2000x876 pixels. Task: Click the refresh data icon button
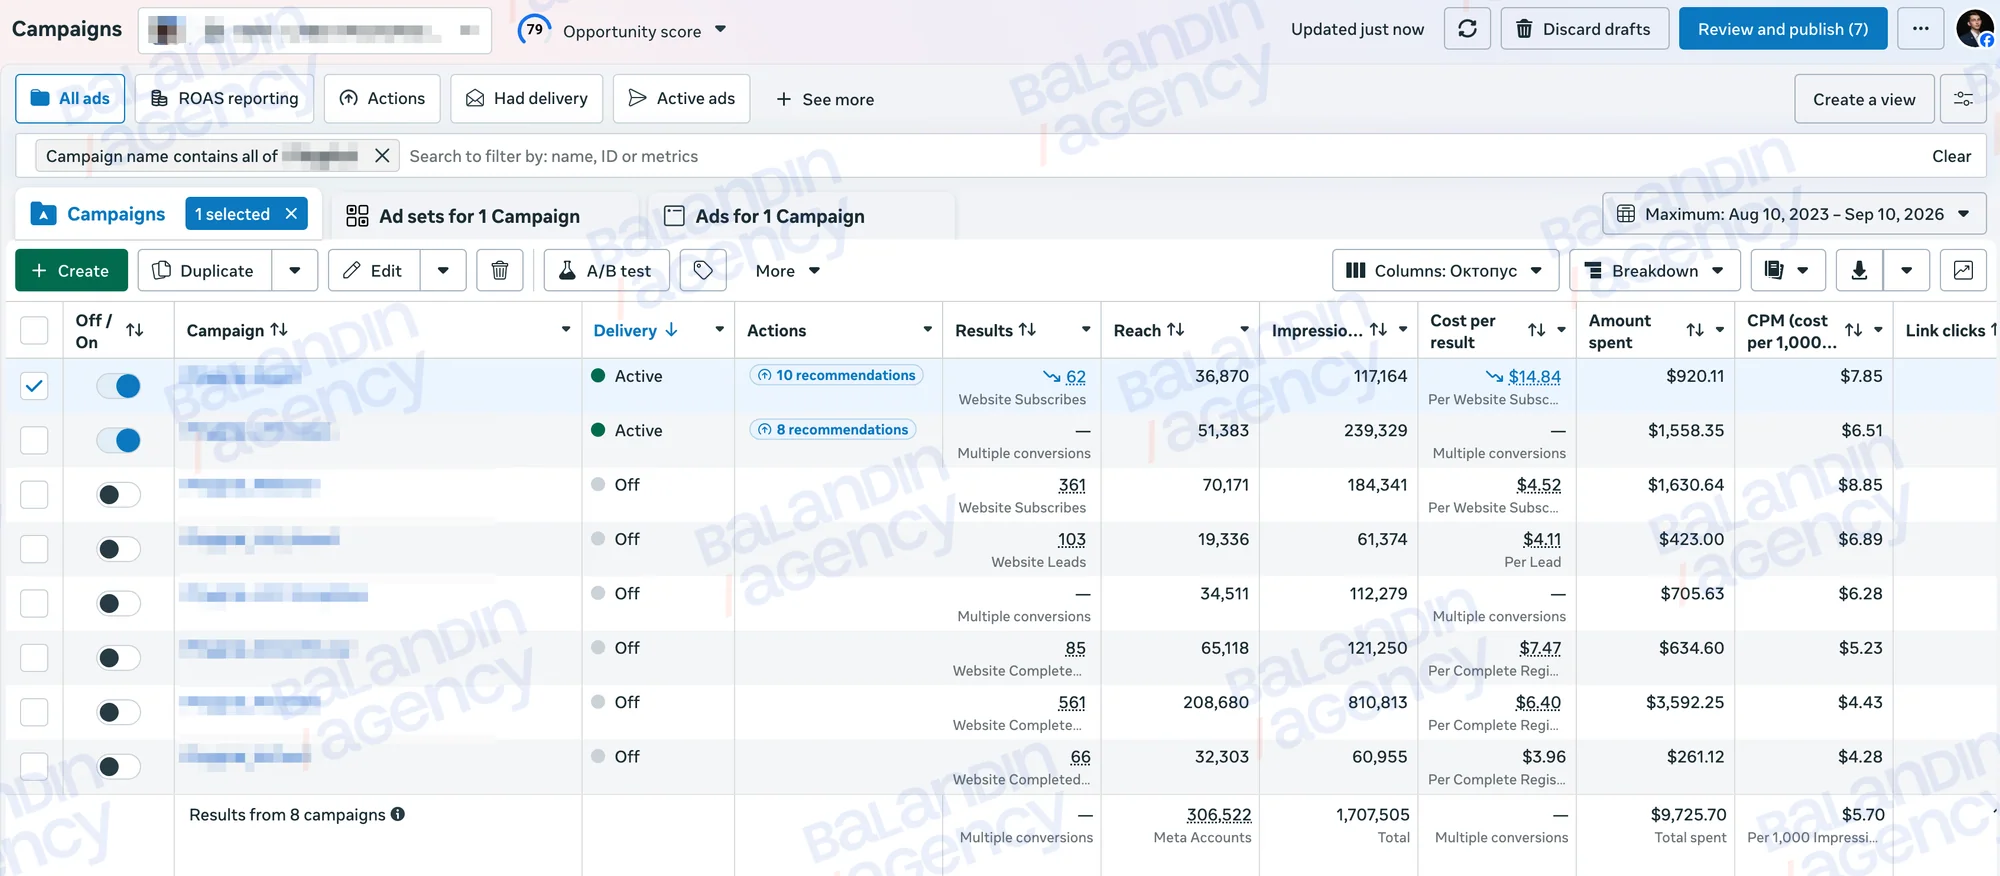point(1467,29)
